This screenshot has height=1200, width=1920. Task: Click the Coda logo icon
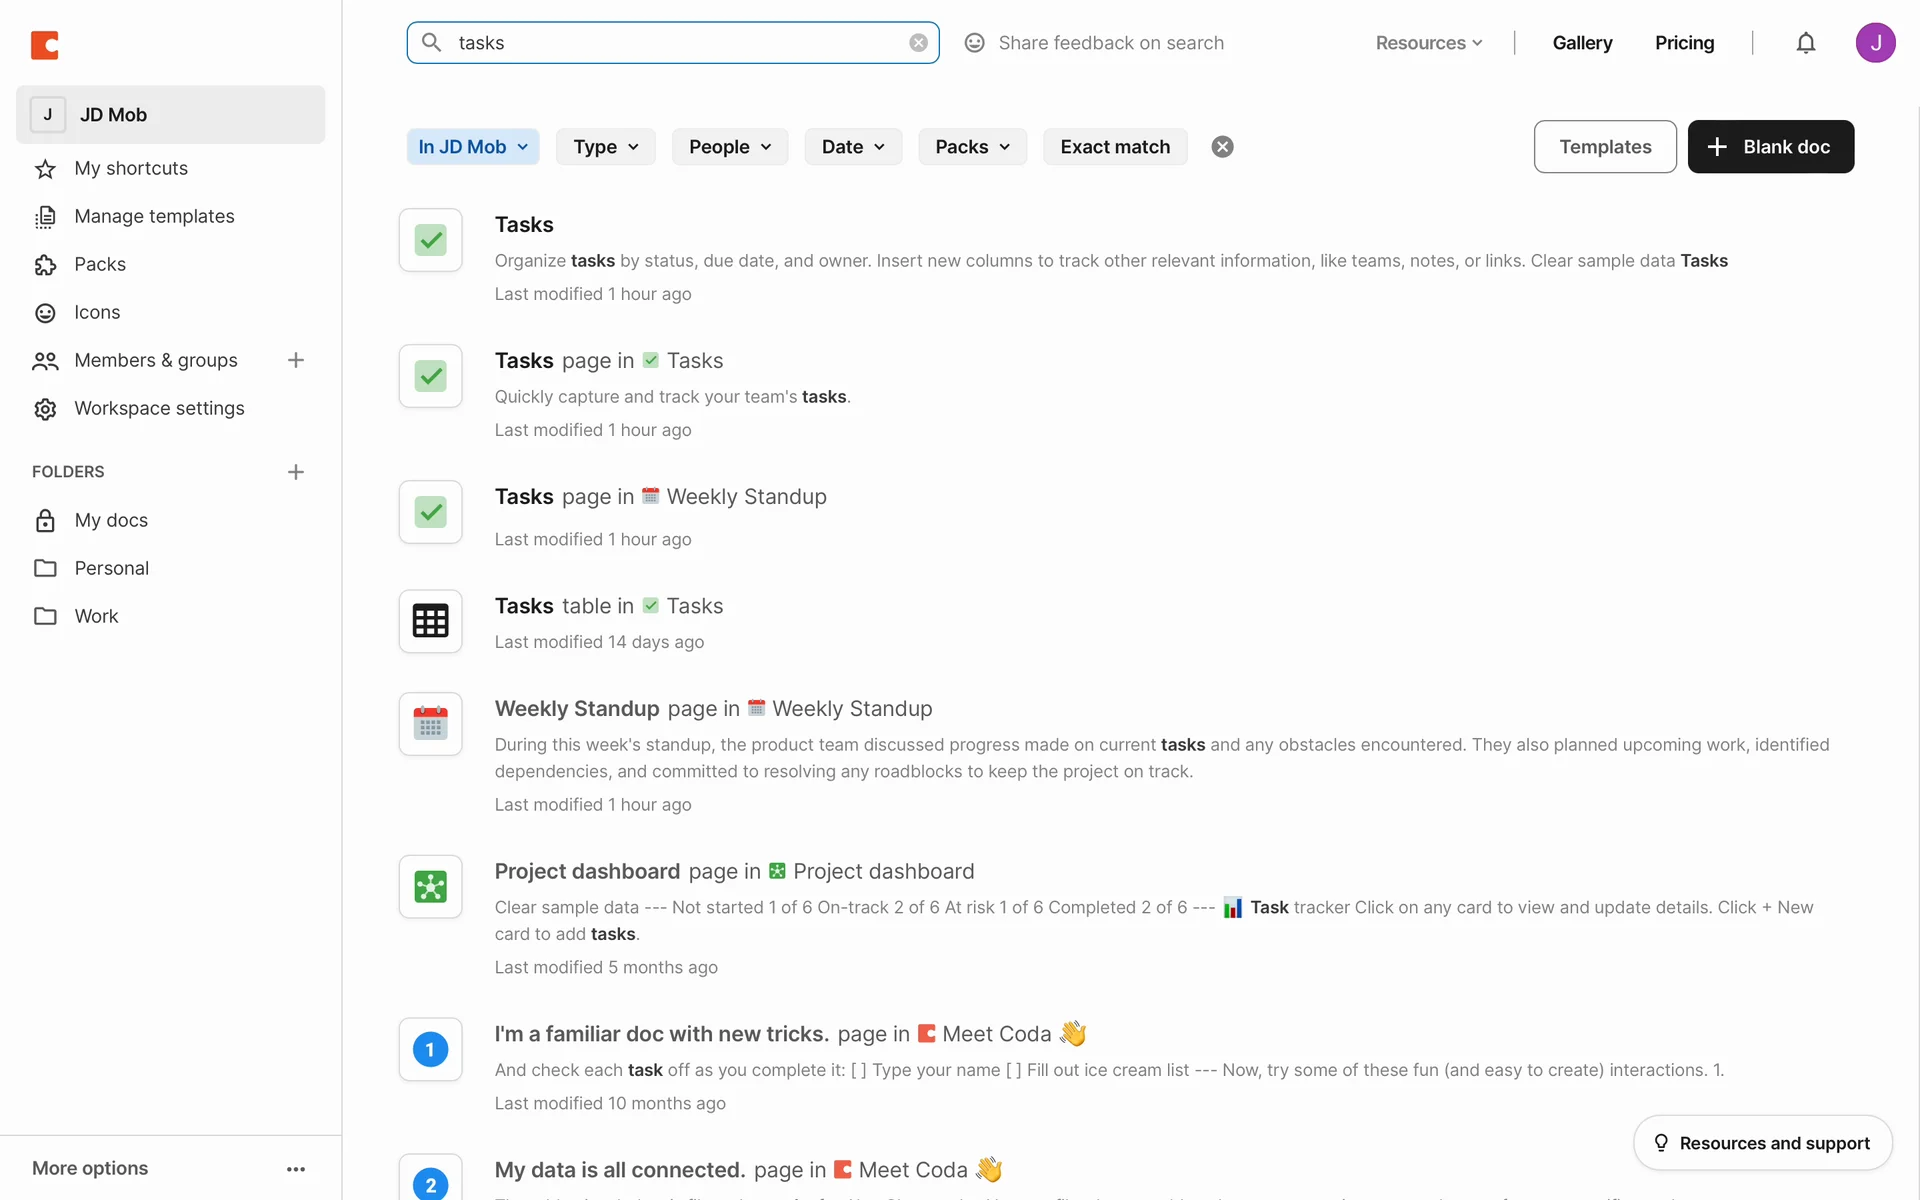coord(45,45)
